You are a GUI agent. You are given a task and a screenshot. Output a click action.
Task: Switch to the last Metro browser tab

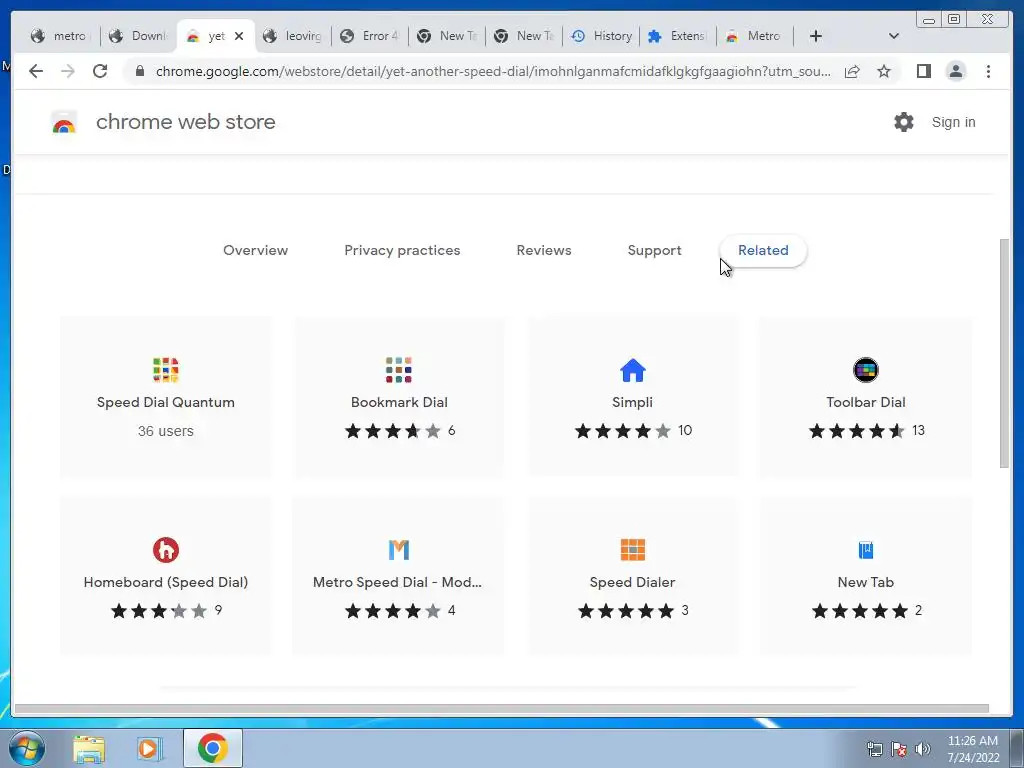(754, 36)
